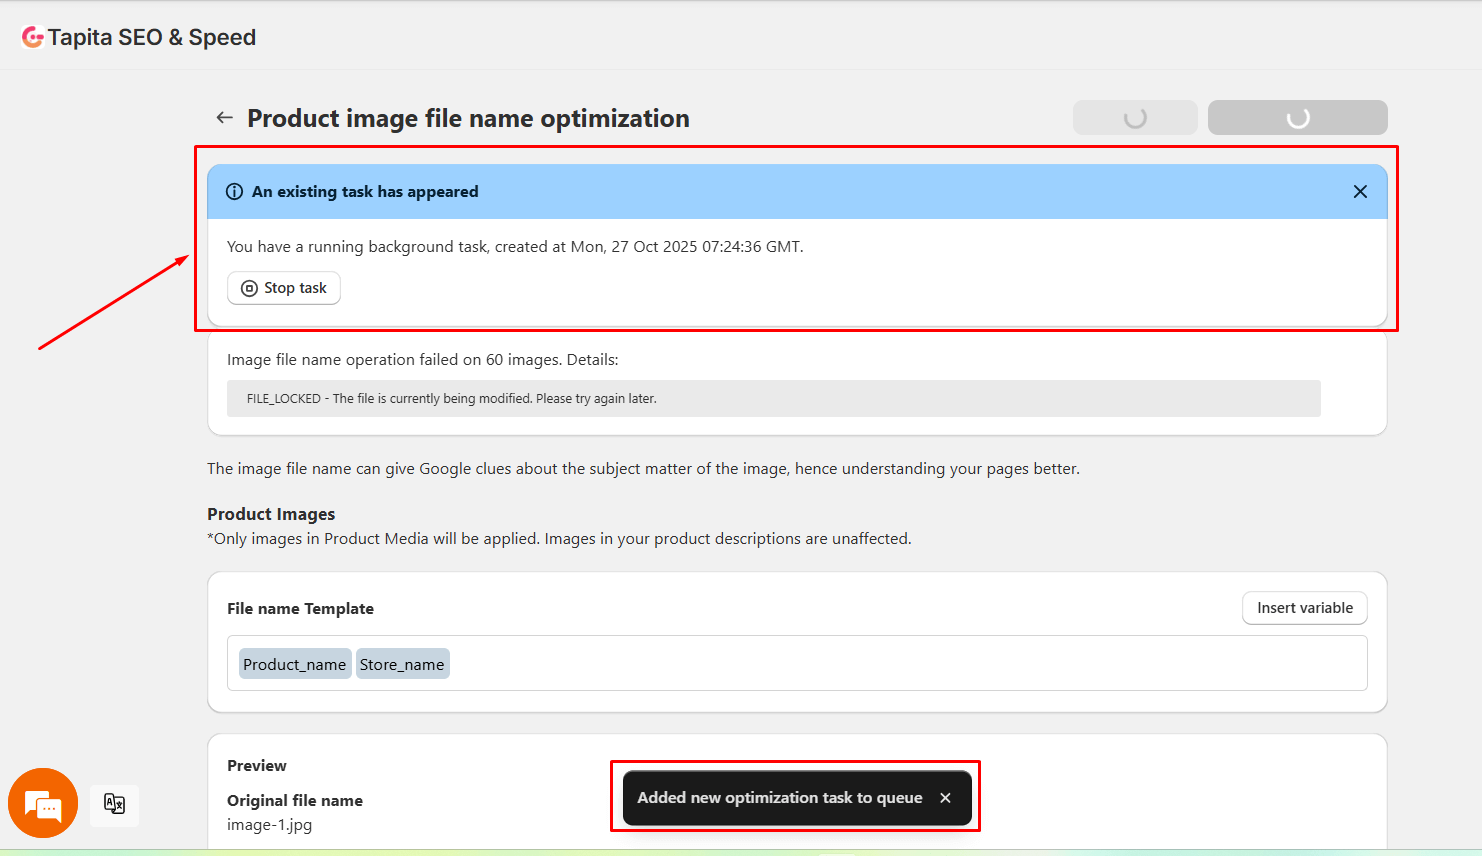The height and width of the screenshot is (856, 1482).
Task: Click the FILE_LOCKED error message bar
Action: (x=773, y=398)
